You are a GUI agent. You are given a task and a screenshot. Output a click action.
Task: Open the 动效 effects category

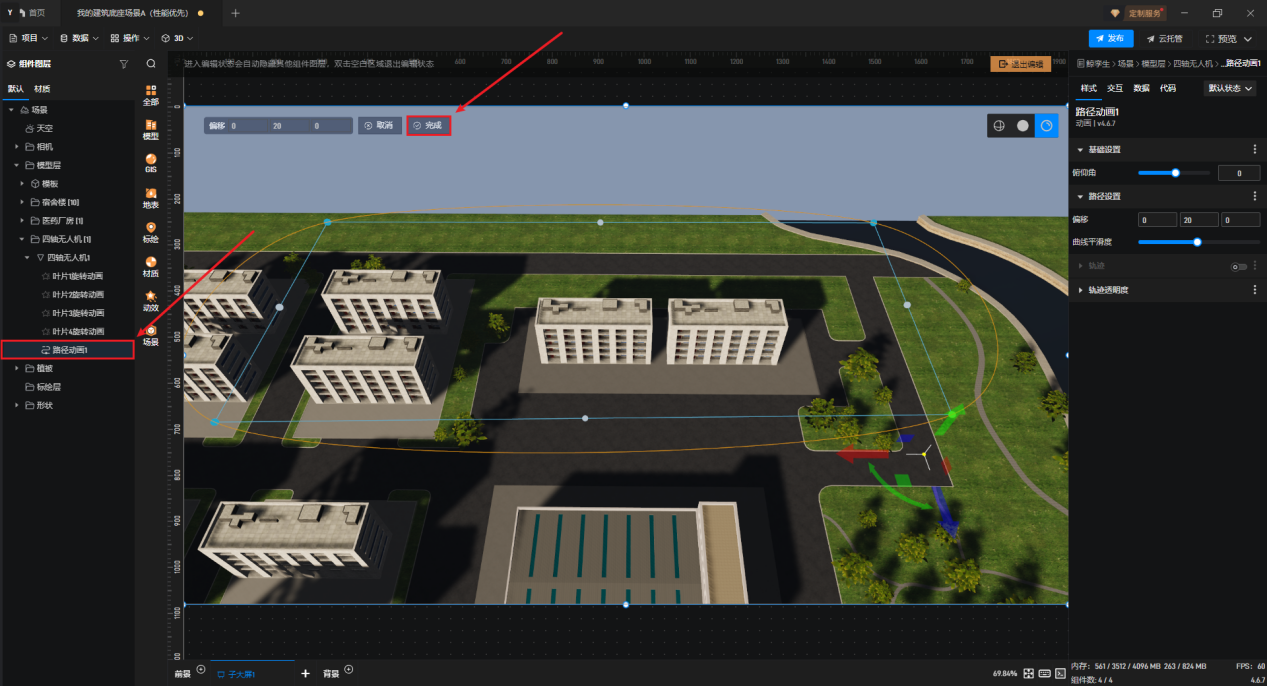pos(151,301)
